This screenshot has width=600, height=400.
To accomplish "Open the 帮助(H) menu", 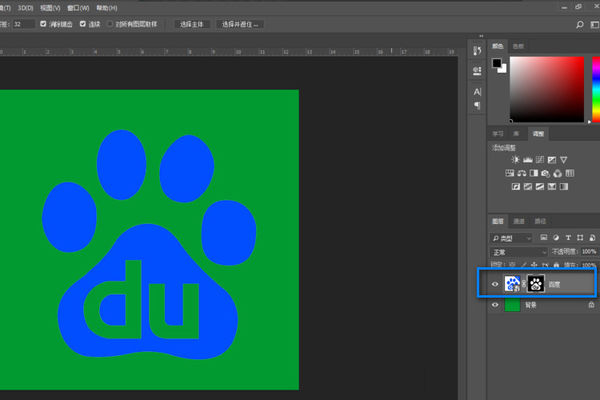I will pos(107,8).
